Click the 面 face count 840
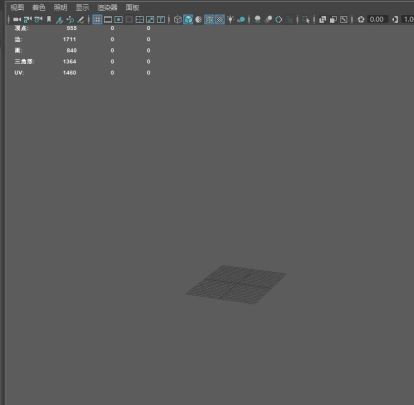Viewport: 414px width, 405px height. click(72, 51)
